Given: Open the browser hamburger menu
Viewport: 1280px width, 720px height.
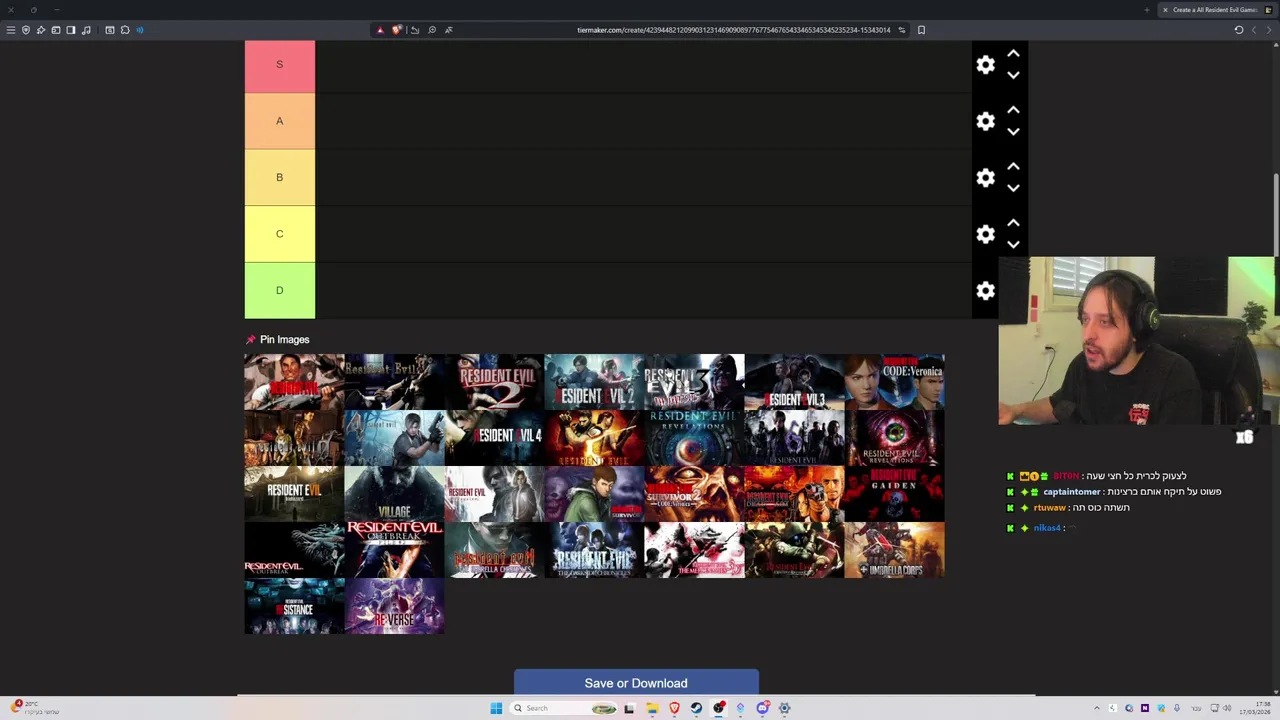Looking at the screenshot, I should (x=11, y=30).
